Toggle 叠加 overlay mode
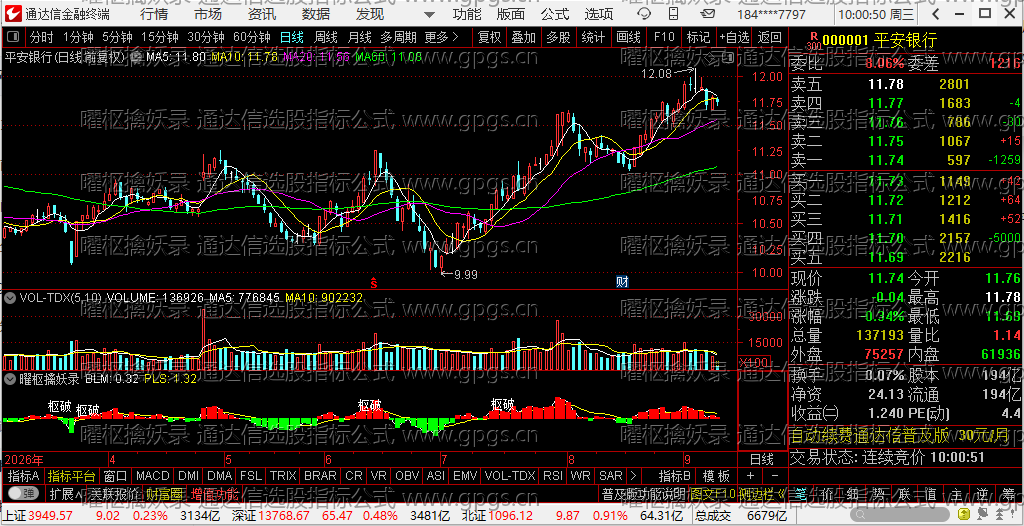 coord(523,37)
